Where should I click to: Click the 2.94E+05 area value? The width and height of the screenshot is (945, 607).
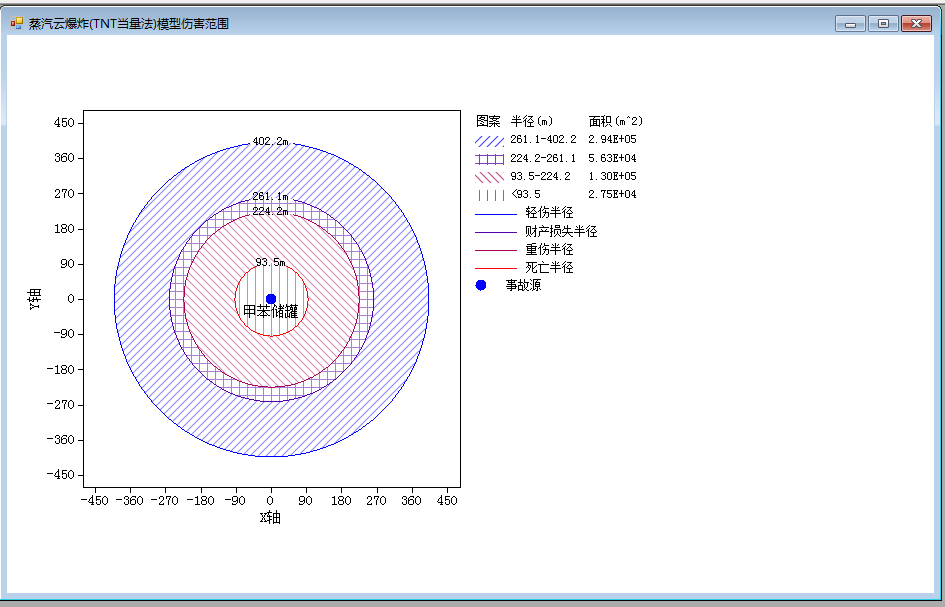pos(612,139)
